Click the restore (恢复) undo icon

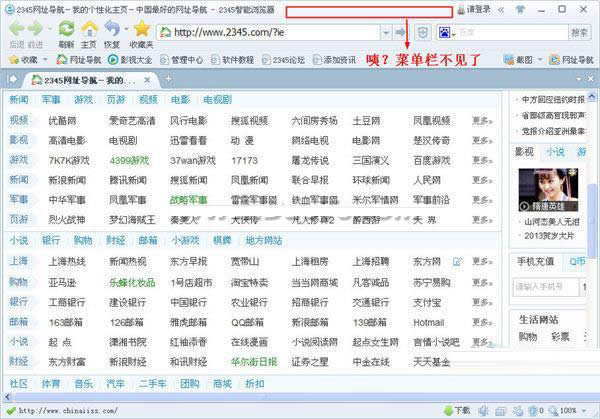[x=112, y=28]
